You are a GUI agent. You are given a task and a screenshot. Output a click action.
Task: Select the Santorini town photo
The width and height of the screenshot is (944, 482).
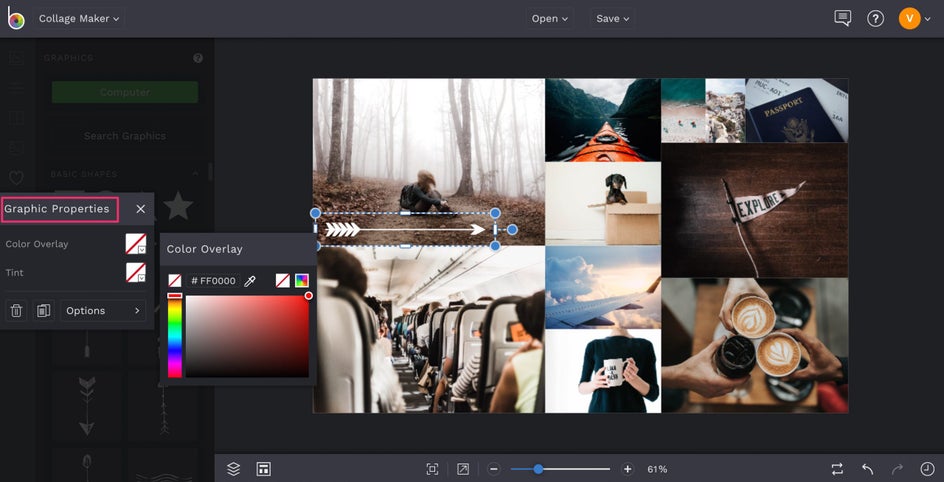(x=725, y=110)
